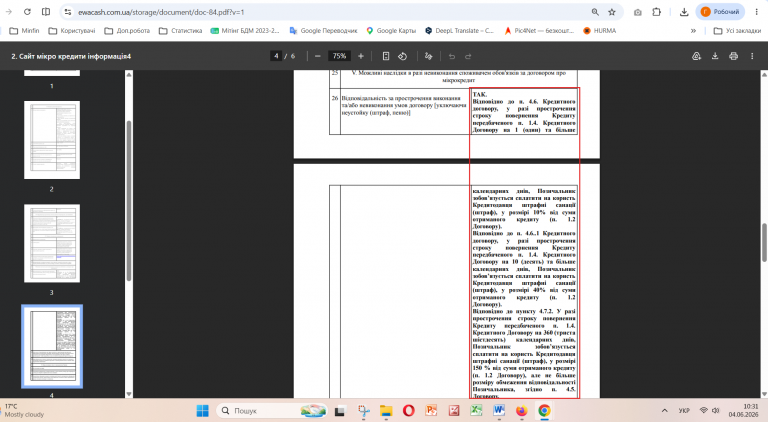Screen dimensions: 768x422
Task: Print the PDF document
Action: coord(733,56)
